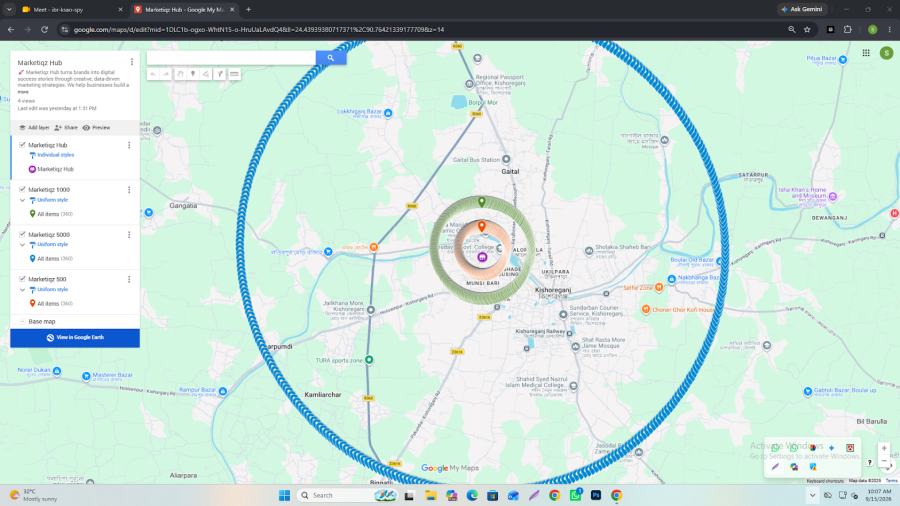Open map options menu beside the title
The image size is (900, 506).
[x=131, y=62]
